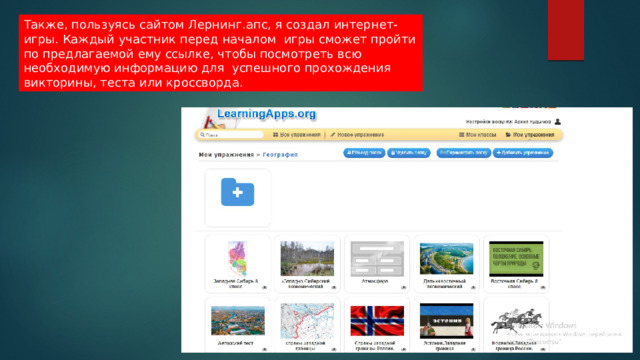The width and height of the screenshot is (640, 360).
Task: Click the blue new-folder plus icon
Action: click(238, 192)
